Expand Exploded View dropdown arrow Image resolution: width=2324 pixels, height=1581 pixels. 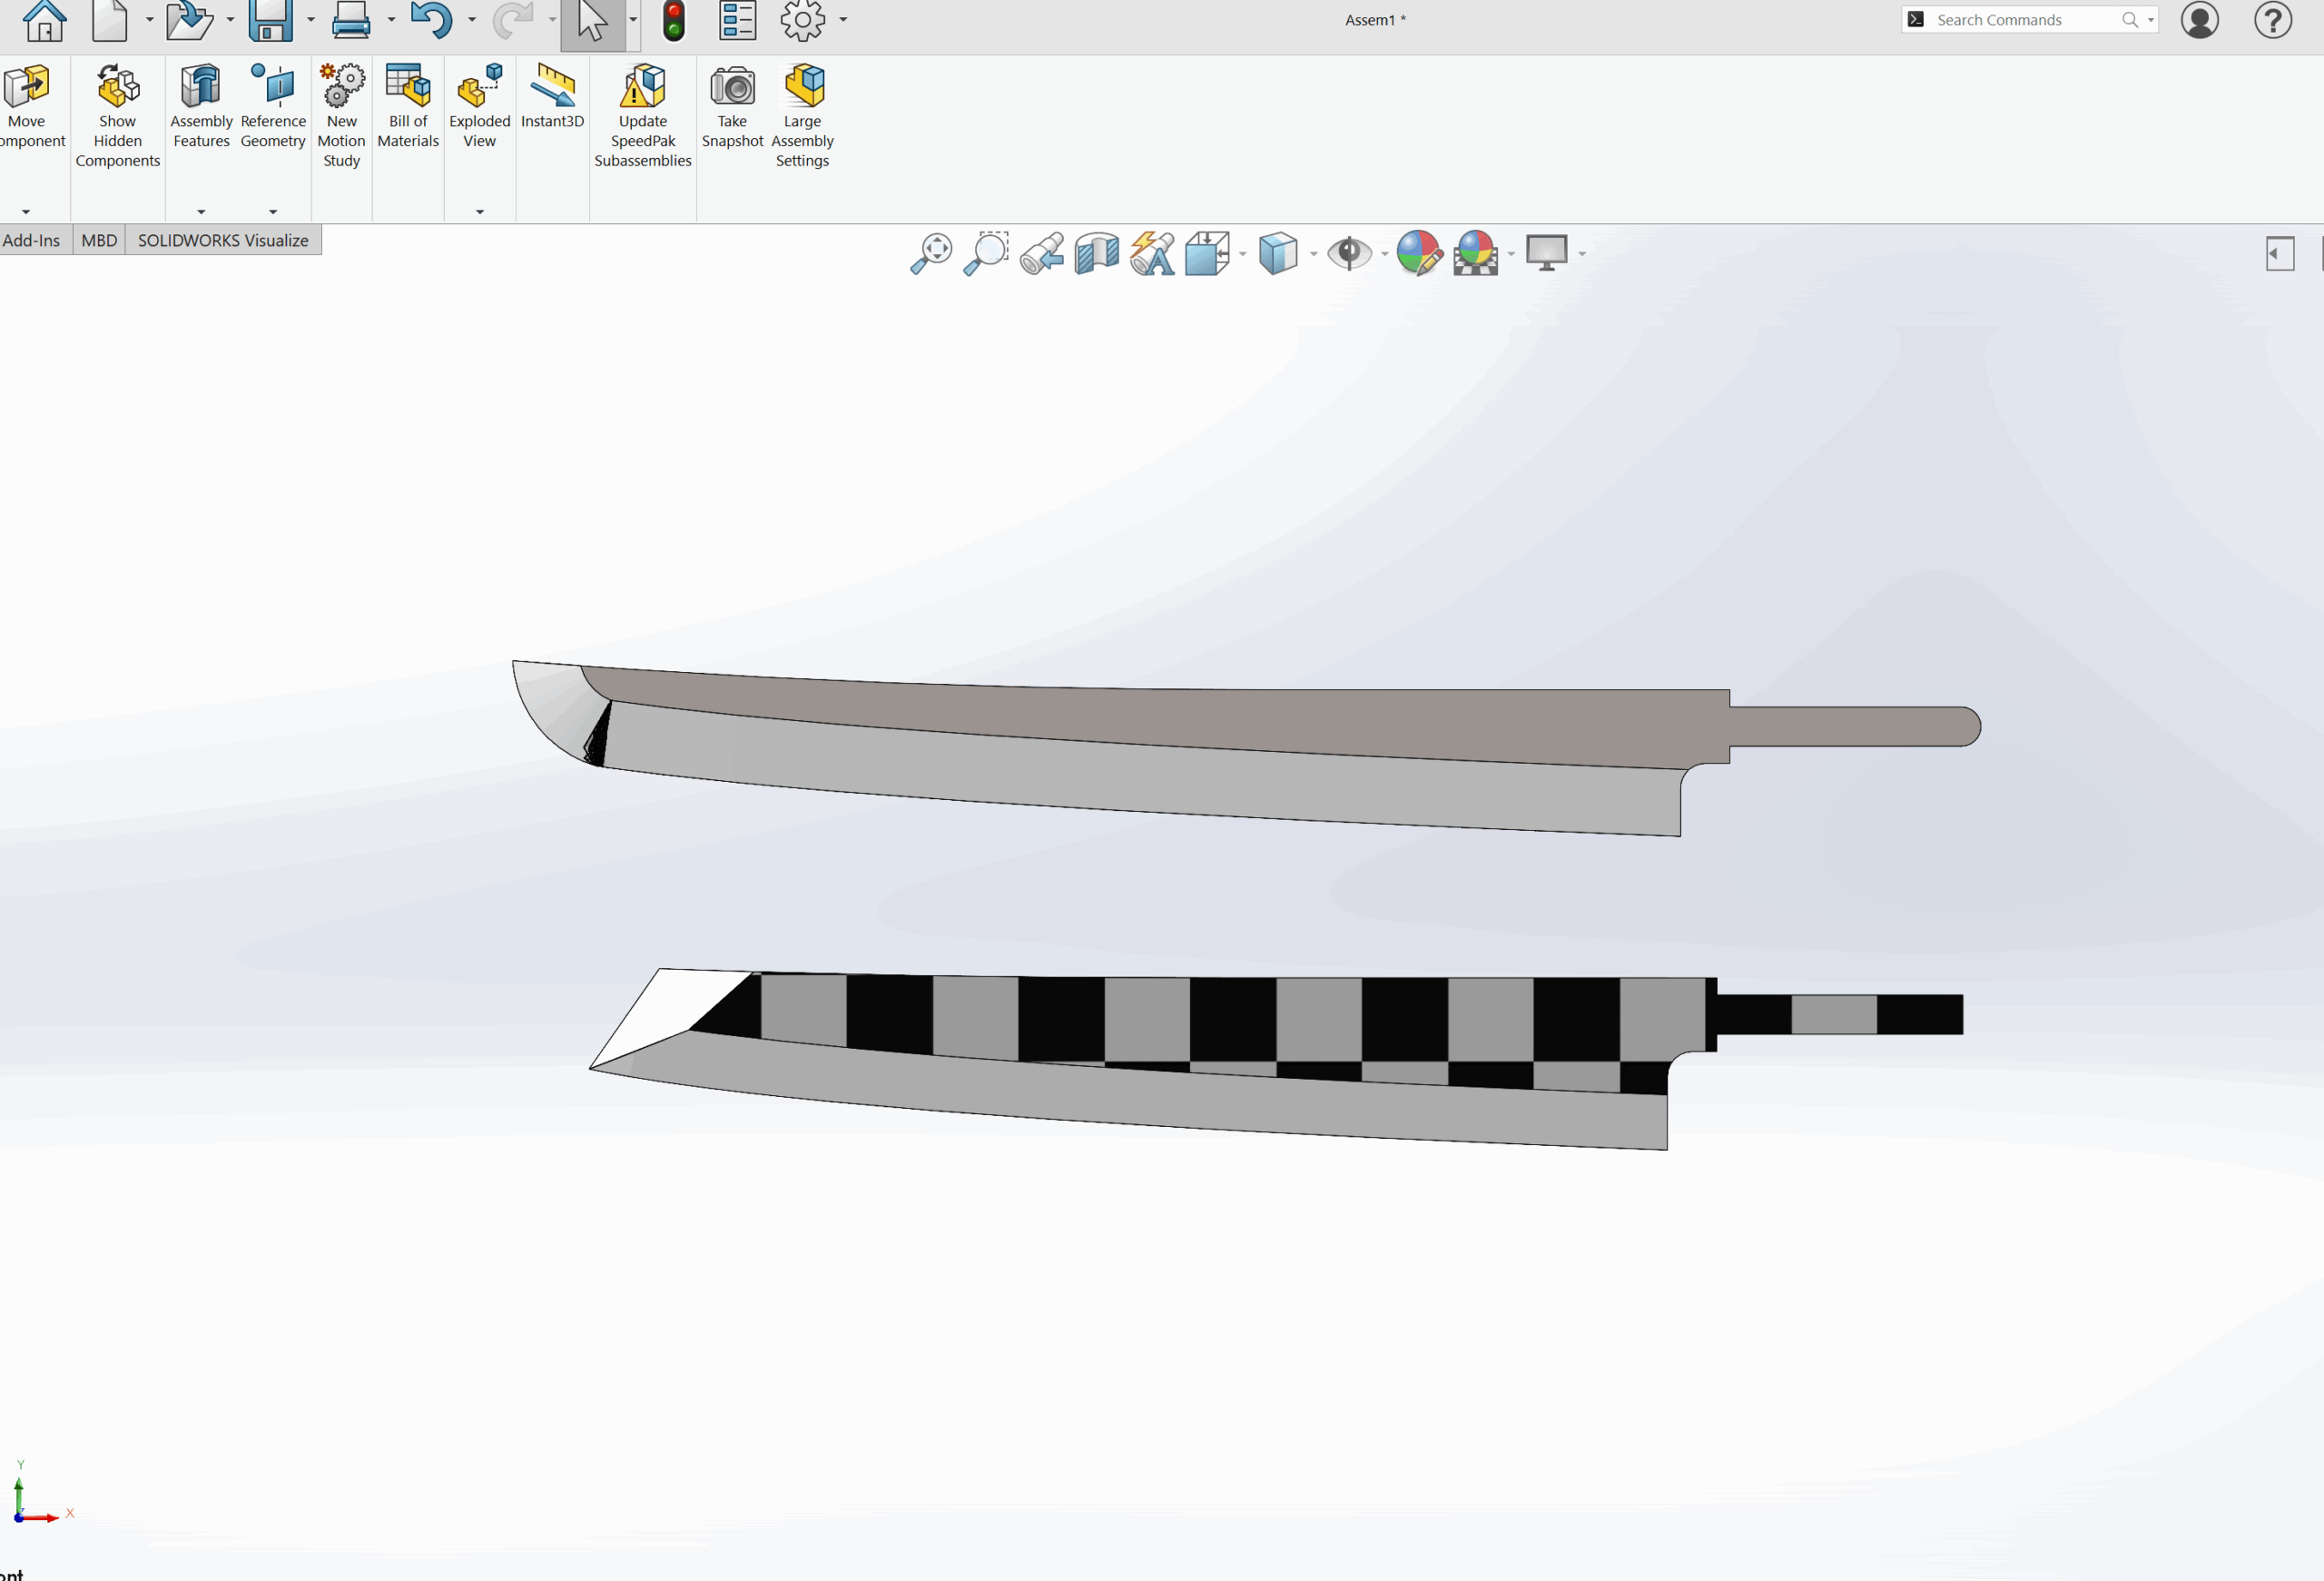pos(480,212)
